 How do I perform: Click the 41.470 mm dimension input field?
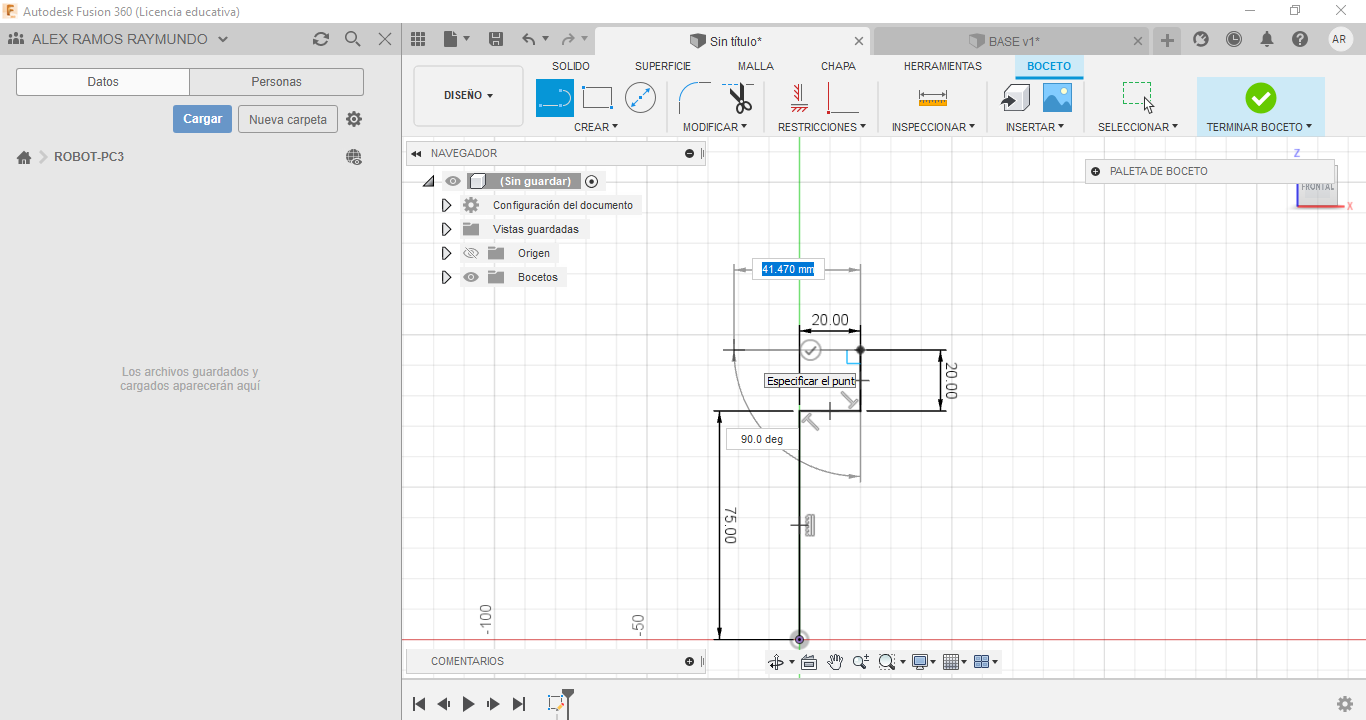point(788,269)
